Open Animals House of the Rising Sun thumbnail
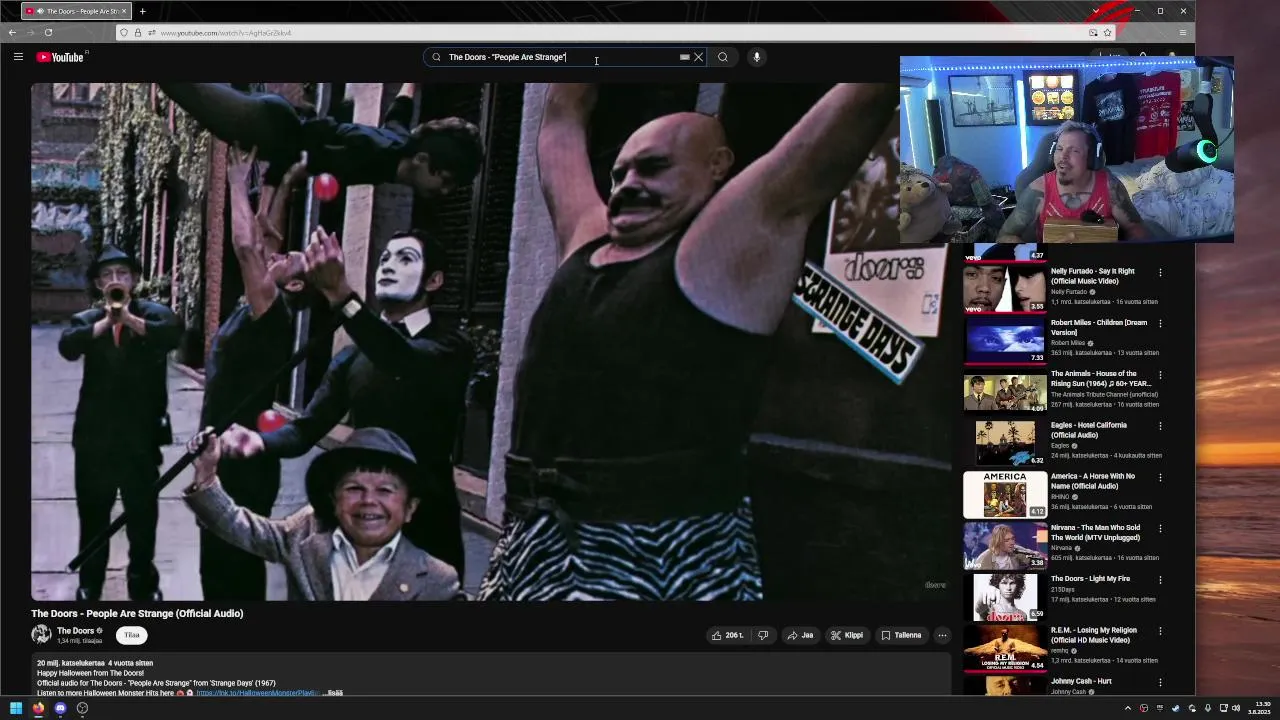1280x720 pixels. pos(1005,391)
